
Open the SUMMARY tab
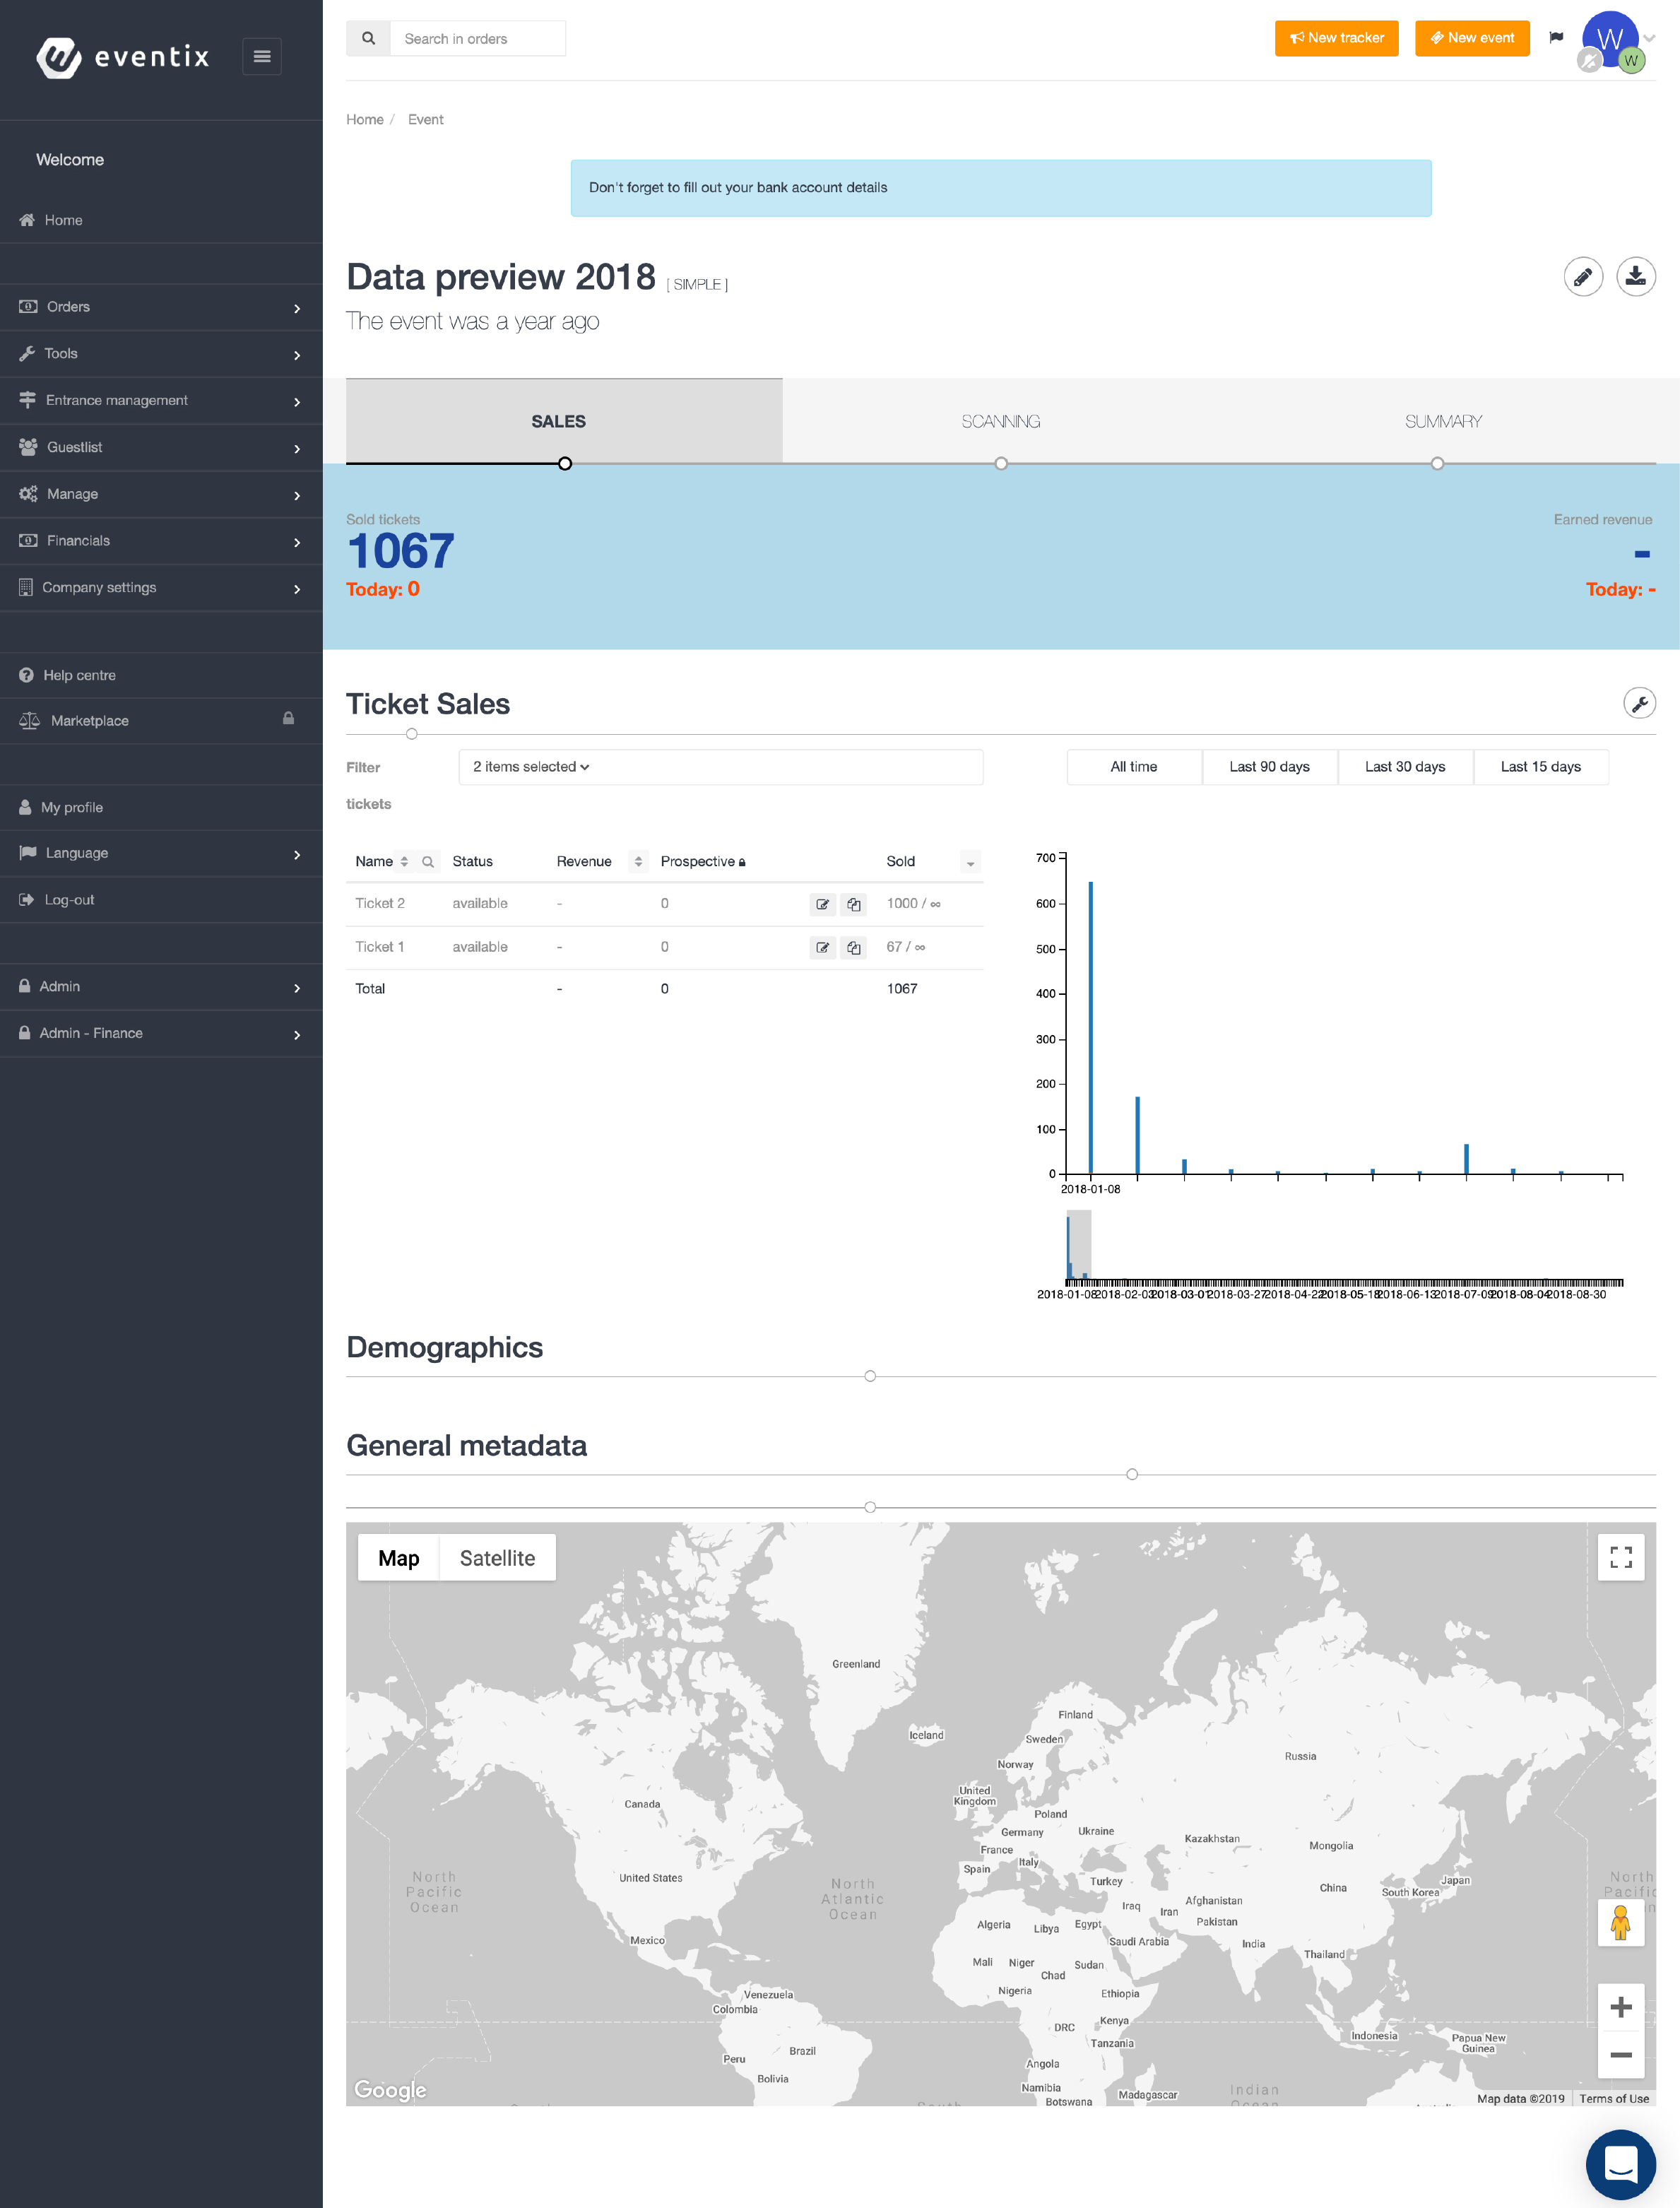1442,421
